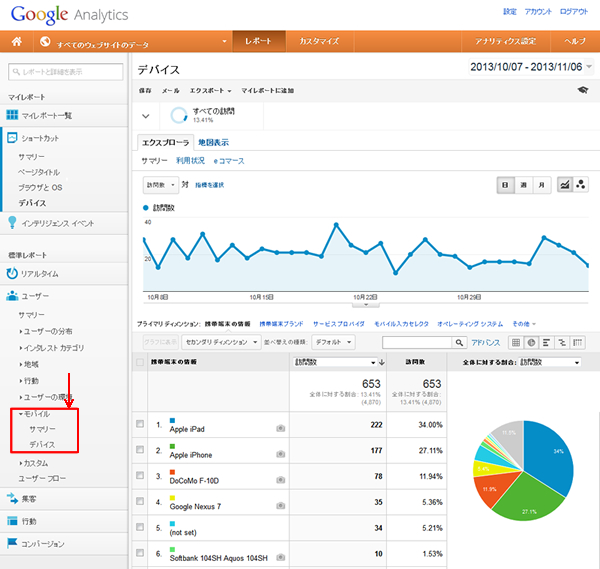Image resolution: width=600 pixels, height=569 pixels.
Task: Click the Home icon in orange bar
Action: pos(16,41)
